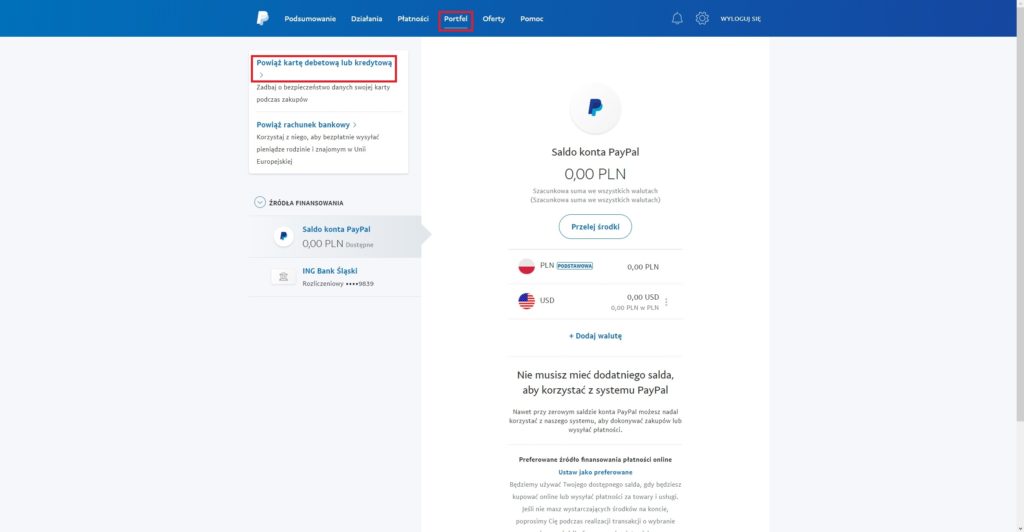Click the PayPal logo in header
Viewport: 1024px width, 532px height.
tap(262, 18)
